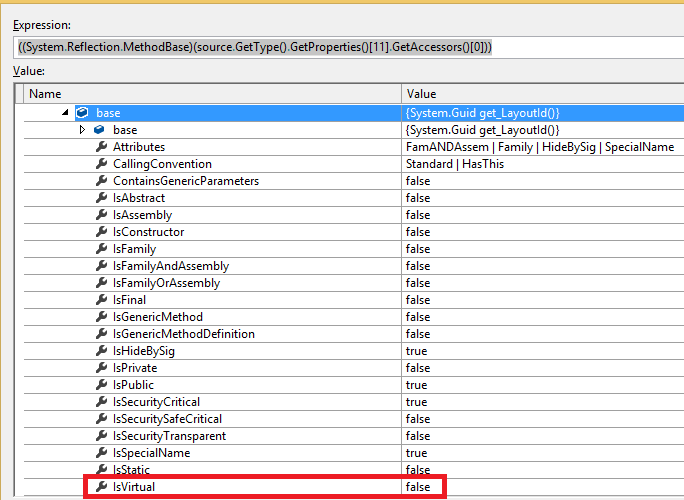Select the IsGenericMethod property name
The width and height of the screenshot is (684, 500).
coord(158,317)
